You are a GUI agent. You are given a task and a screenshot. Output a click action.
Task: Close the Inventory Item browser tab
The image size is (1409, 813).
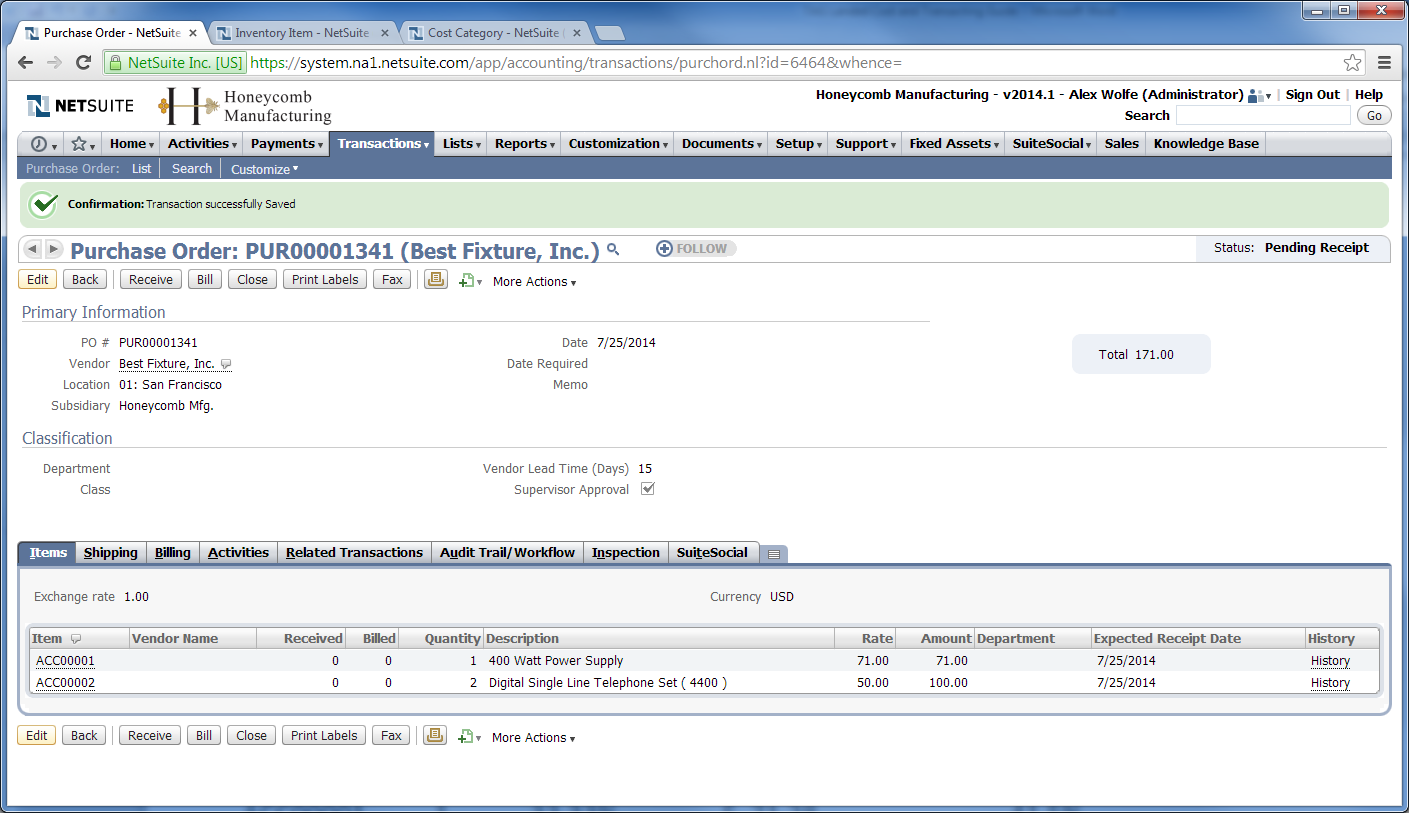385,33
